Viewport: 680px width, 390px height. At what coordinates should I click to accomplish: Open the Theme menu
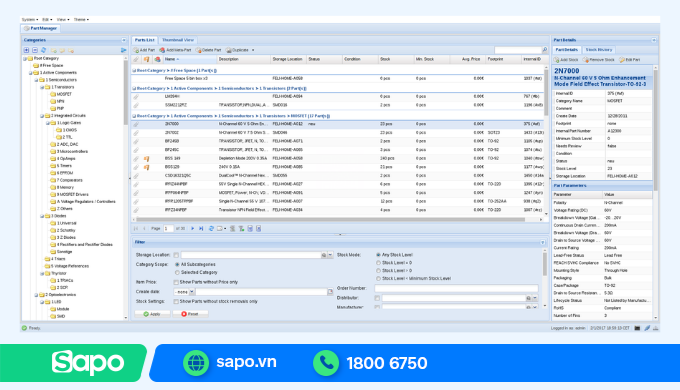81,20
